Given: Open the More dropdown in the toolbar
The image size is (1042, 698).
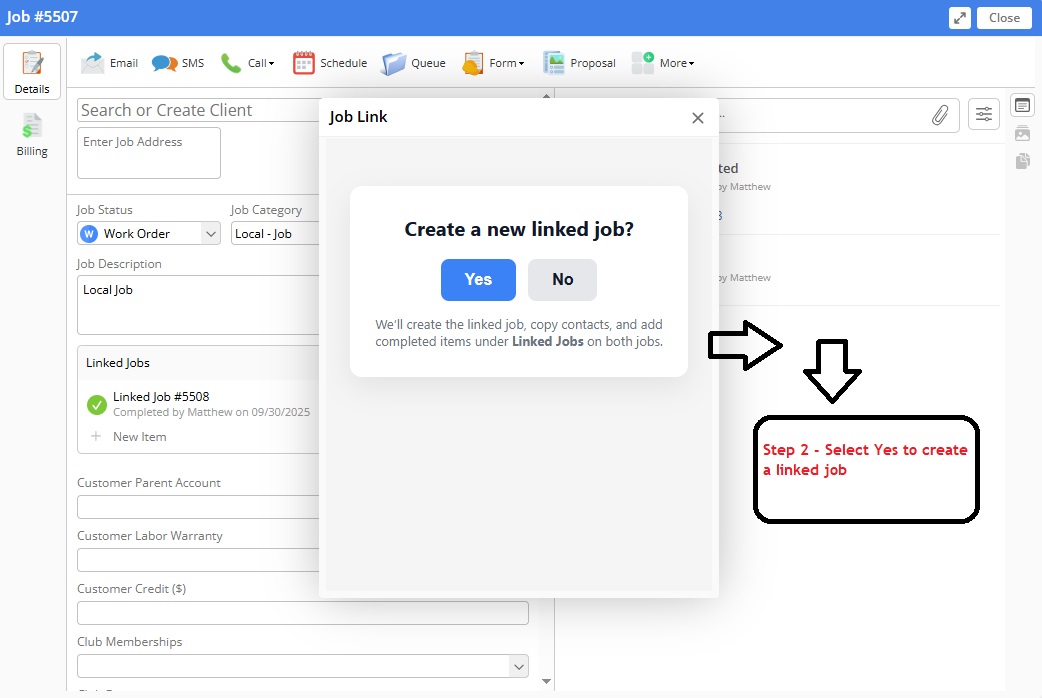Looking at the screenshot, I should pyautogui.click(x=664, y=62).
